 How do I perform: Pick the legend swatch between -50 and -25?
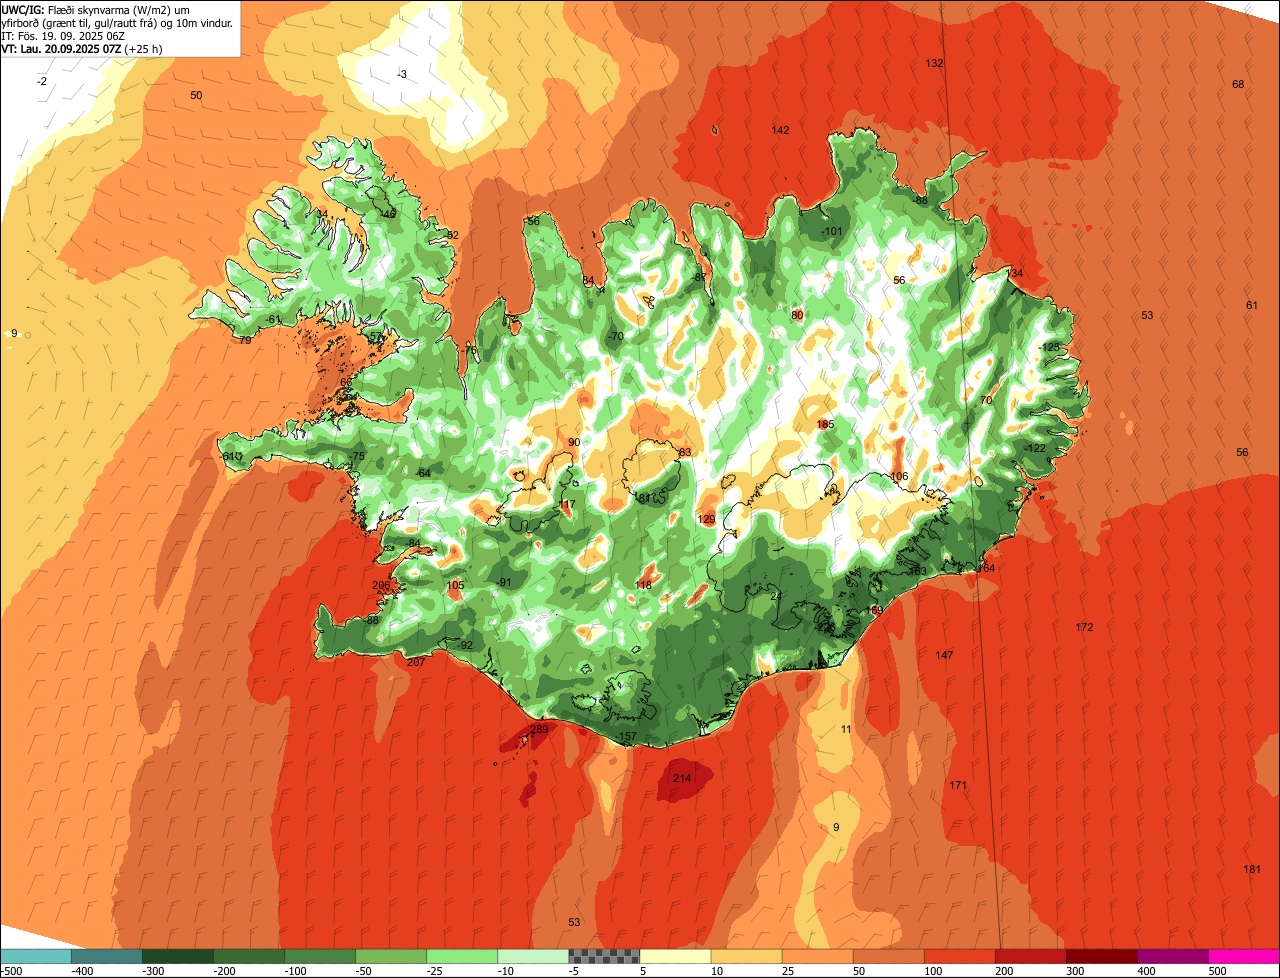point(391,956)
